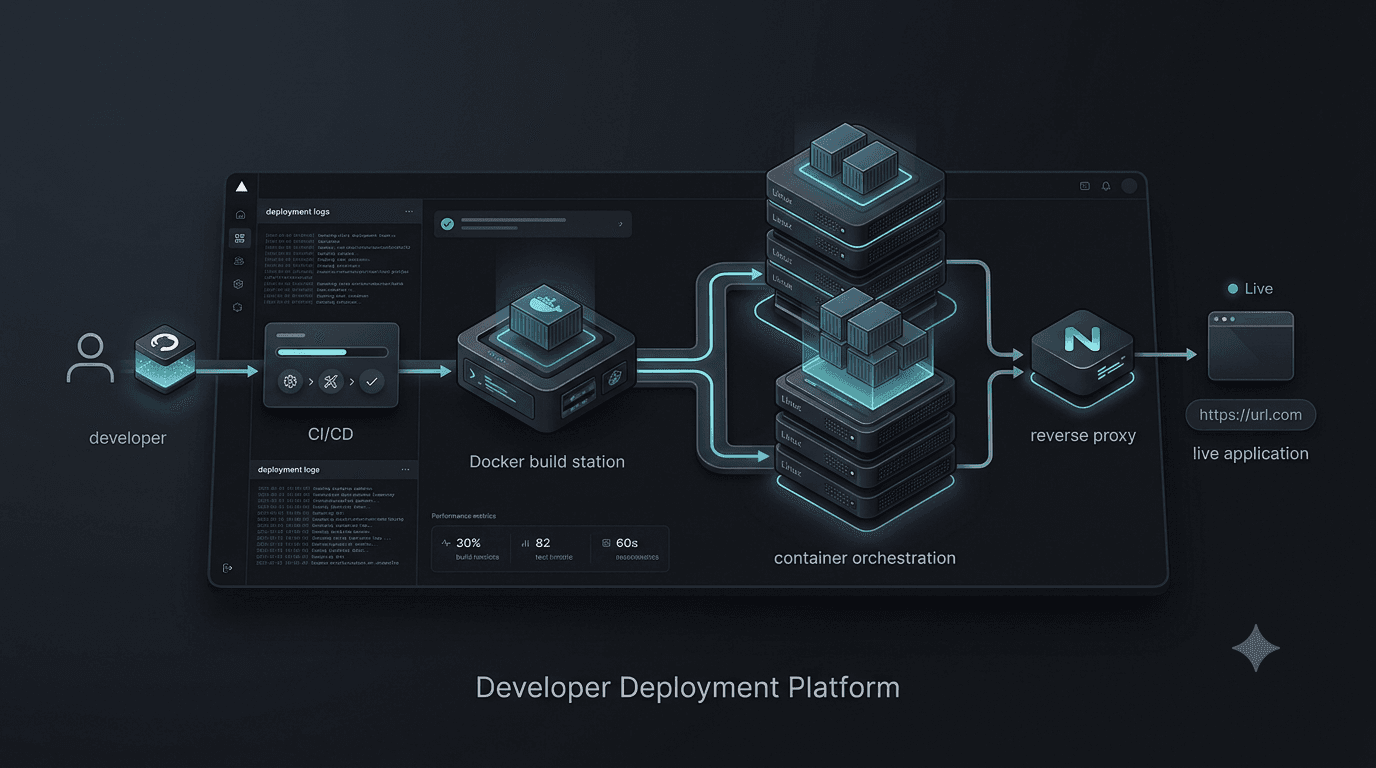Select the 82 test metric

point(548,548)
